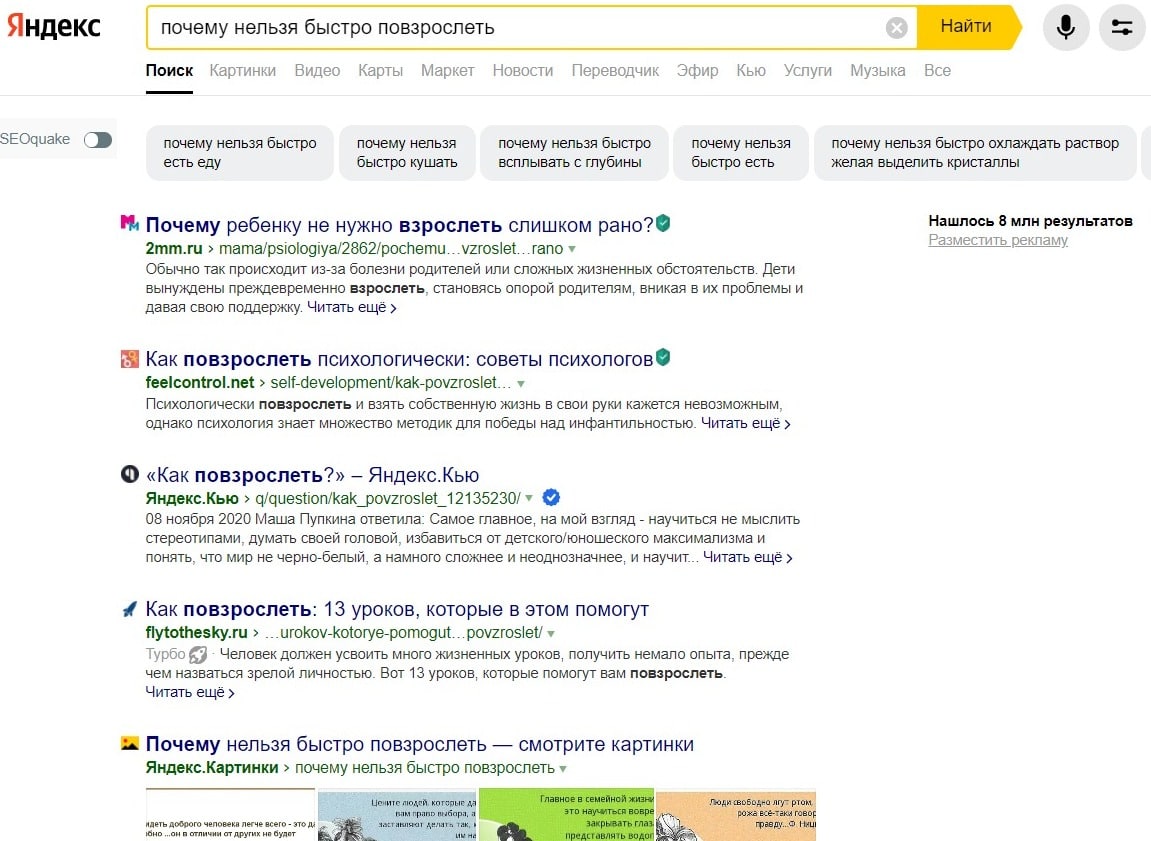
Task: Open the Кью tab
Action: pyautogui.click(x=751, y=70)
